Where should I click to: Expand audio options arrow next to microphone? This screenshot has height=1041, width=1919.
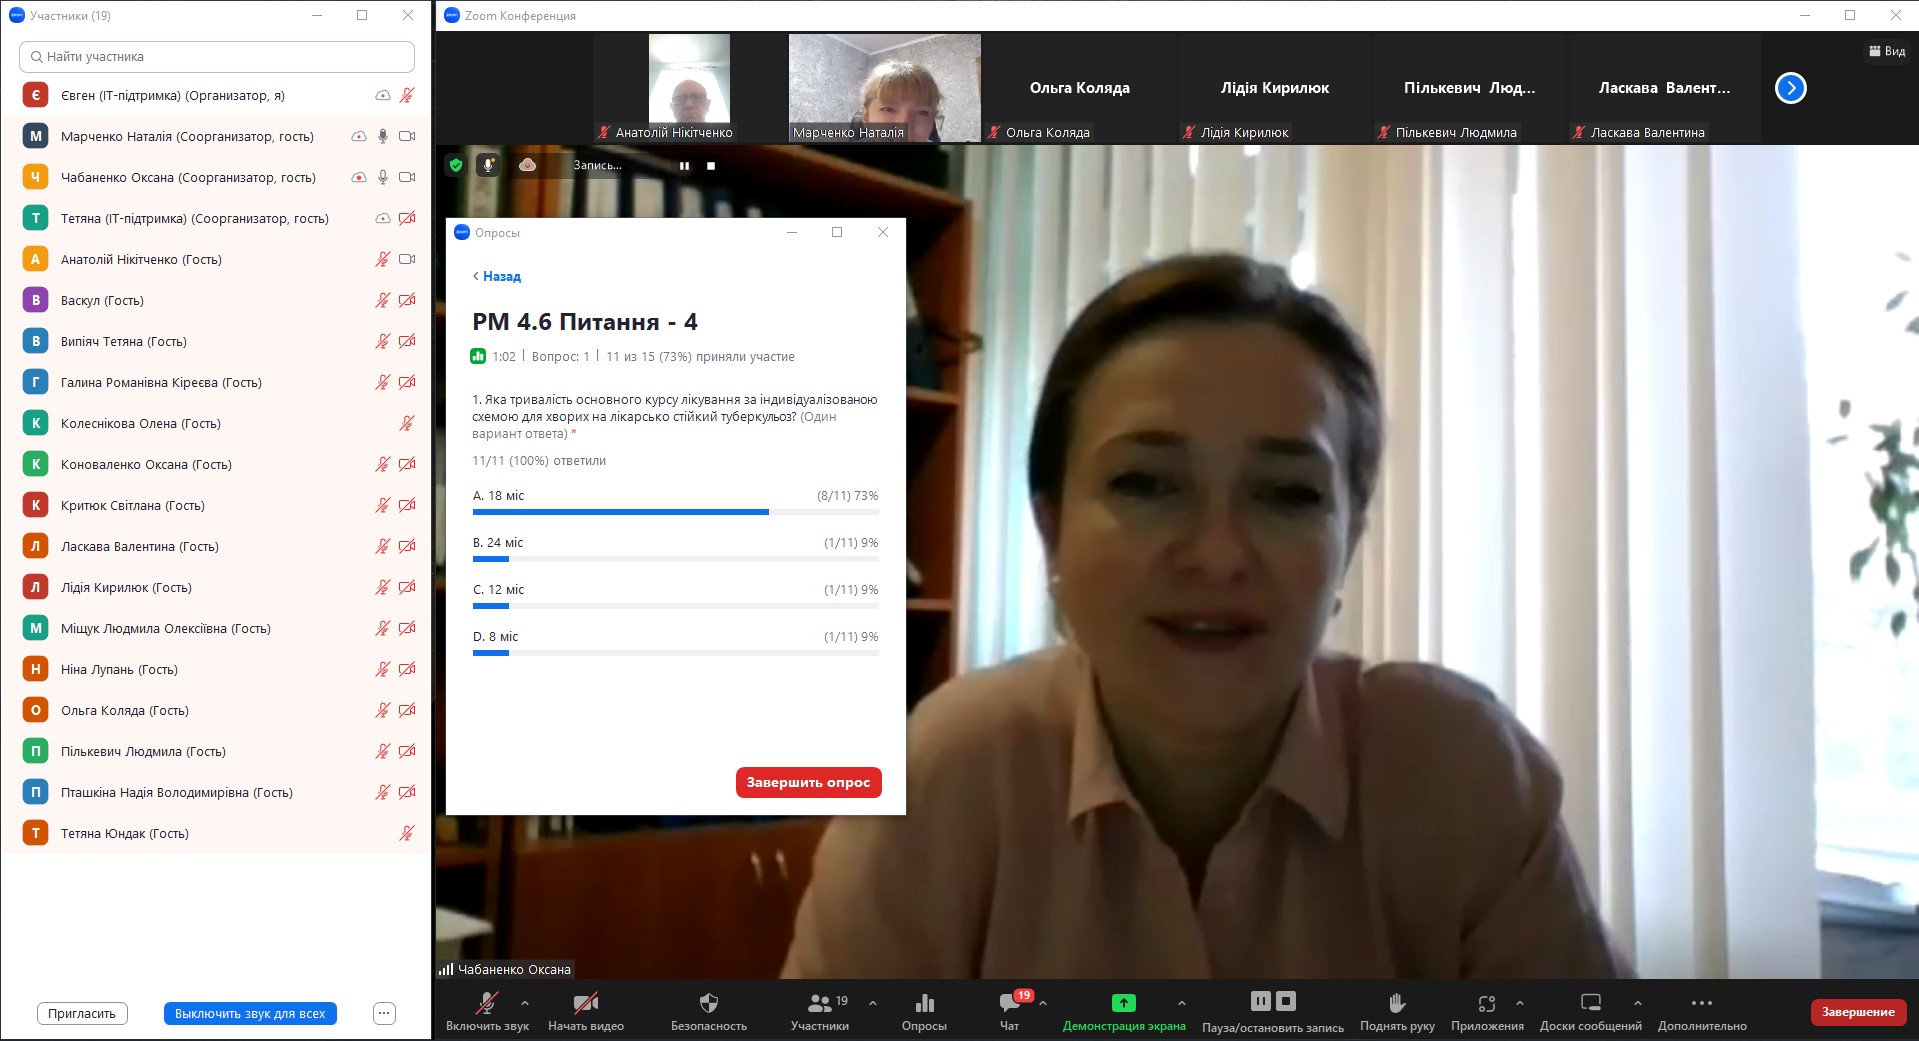(525, 1002)
